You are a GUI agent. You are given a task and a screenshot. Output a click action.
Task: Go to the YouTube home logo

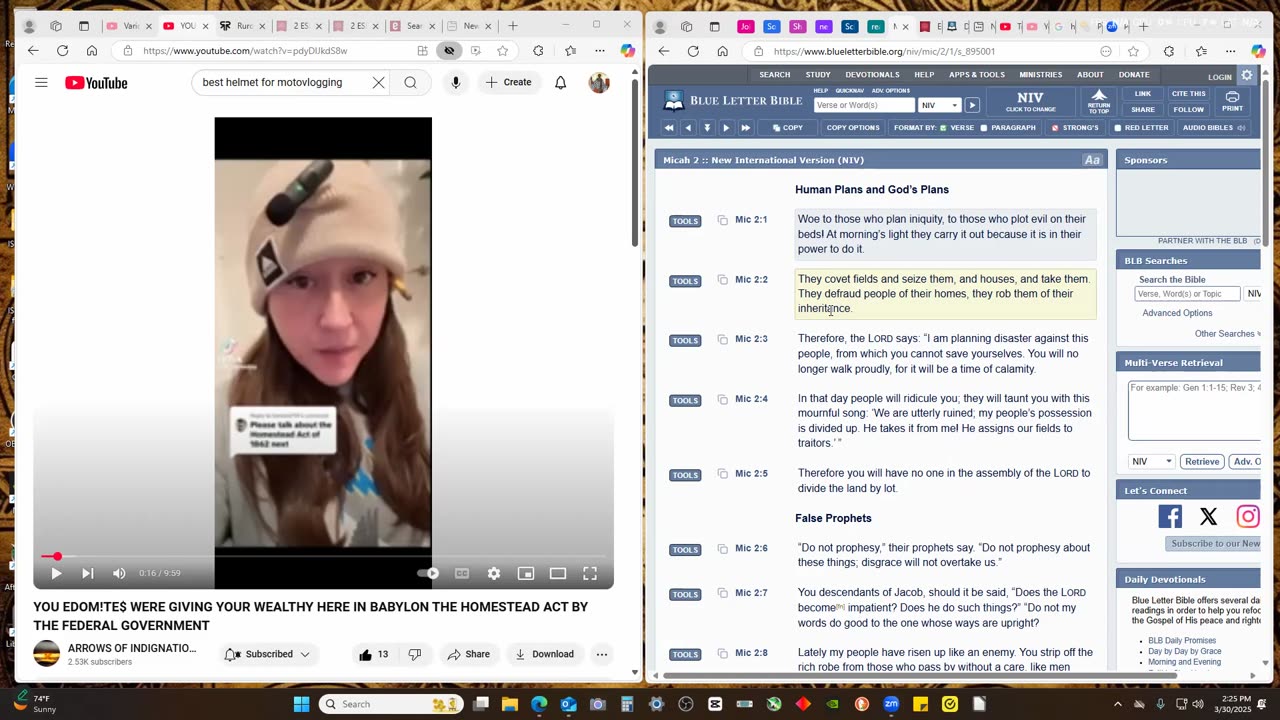tap(96, 83)
